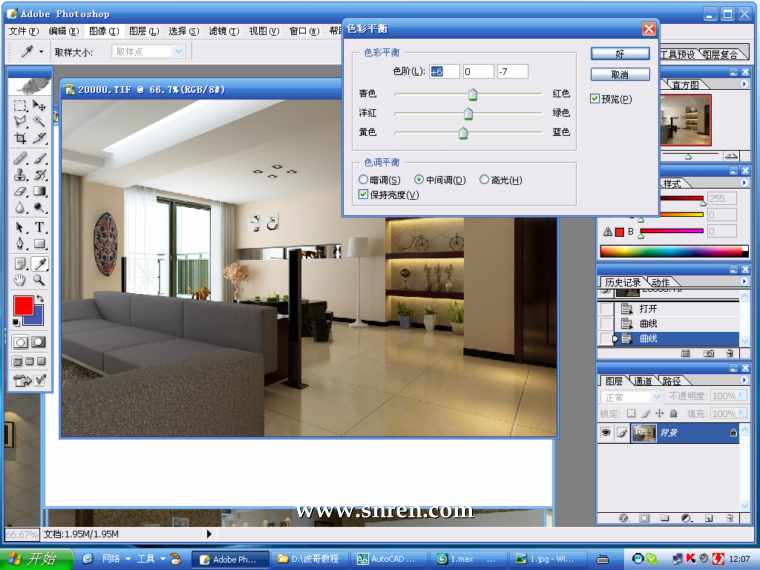Click History panel camera snapshot icon
The width and height of the screenshot is (760, 570).
click(709, 354)
